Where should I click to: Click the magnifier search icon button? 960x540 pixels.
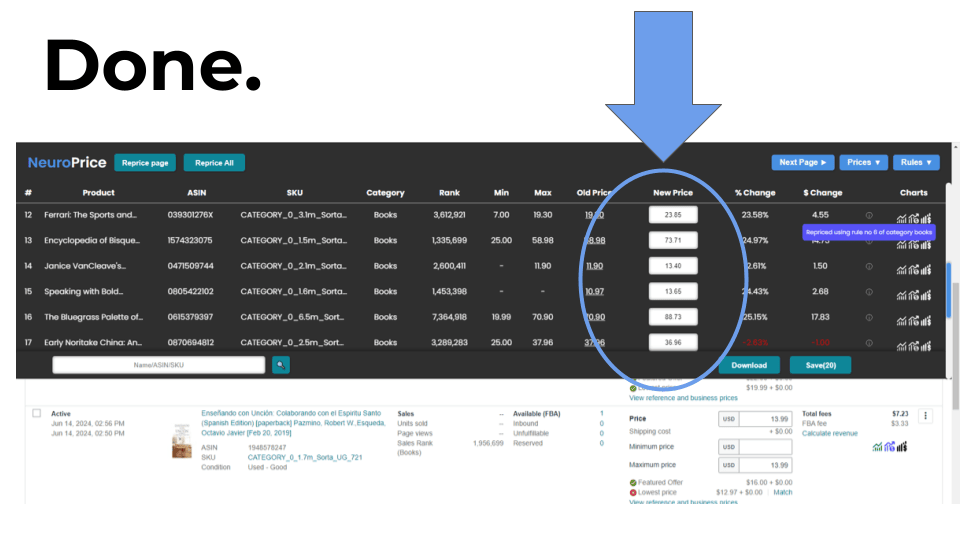pyautogui.click(x=280, y=365)
